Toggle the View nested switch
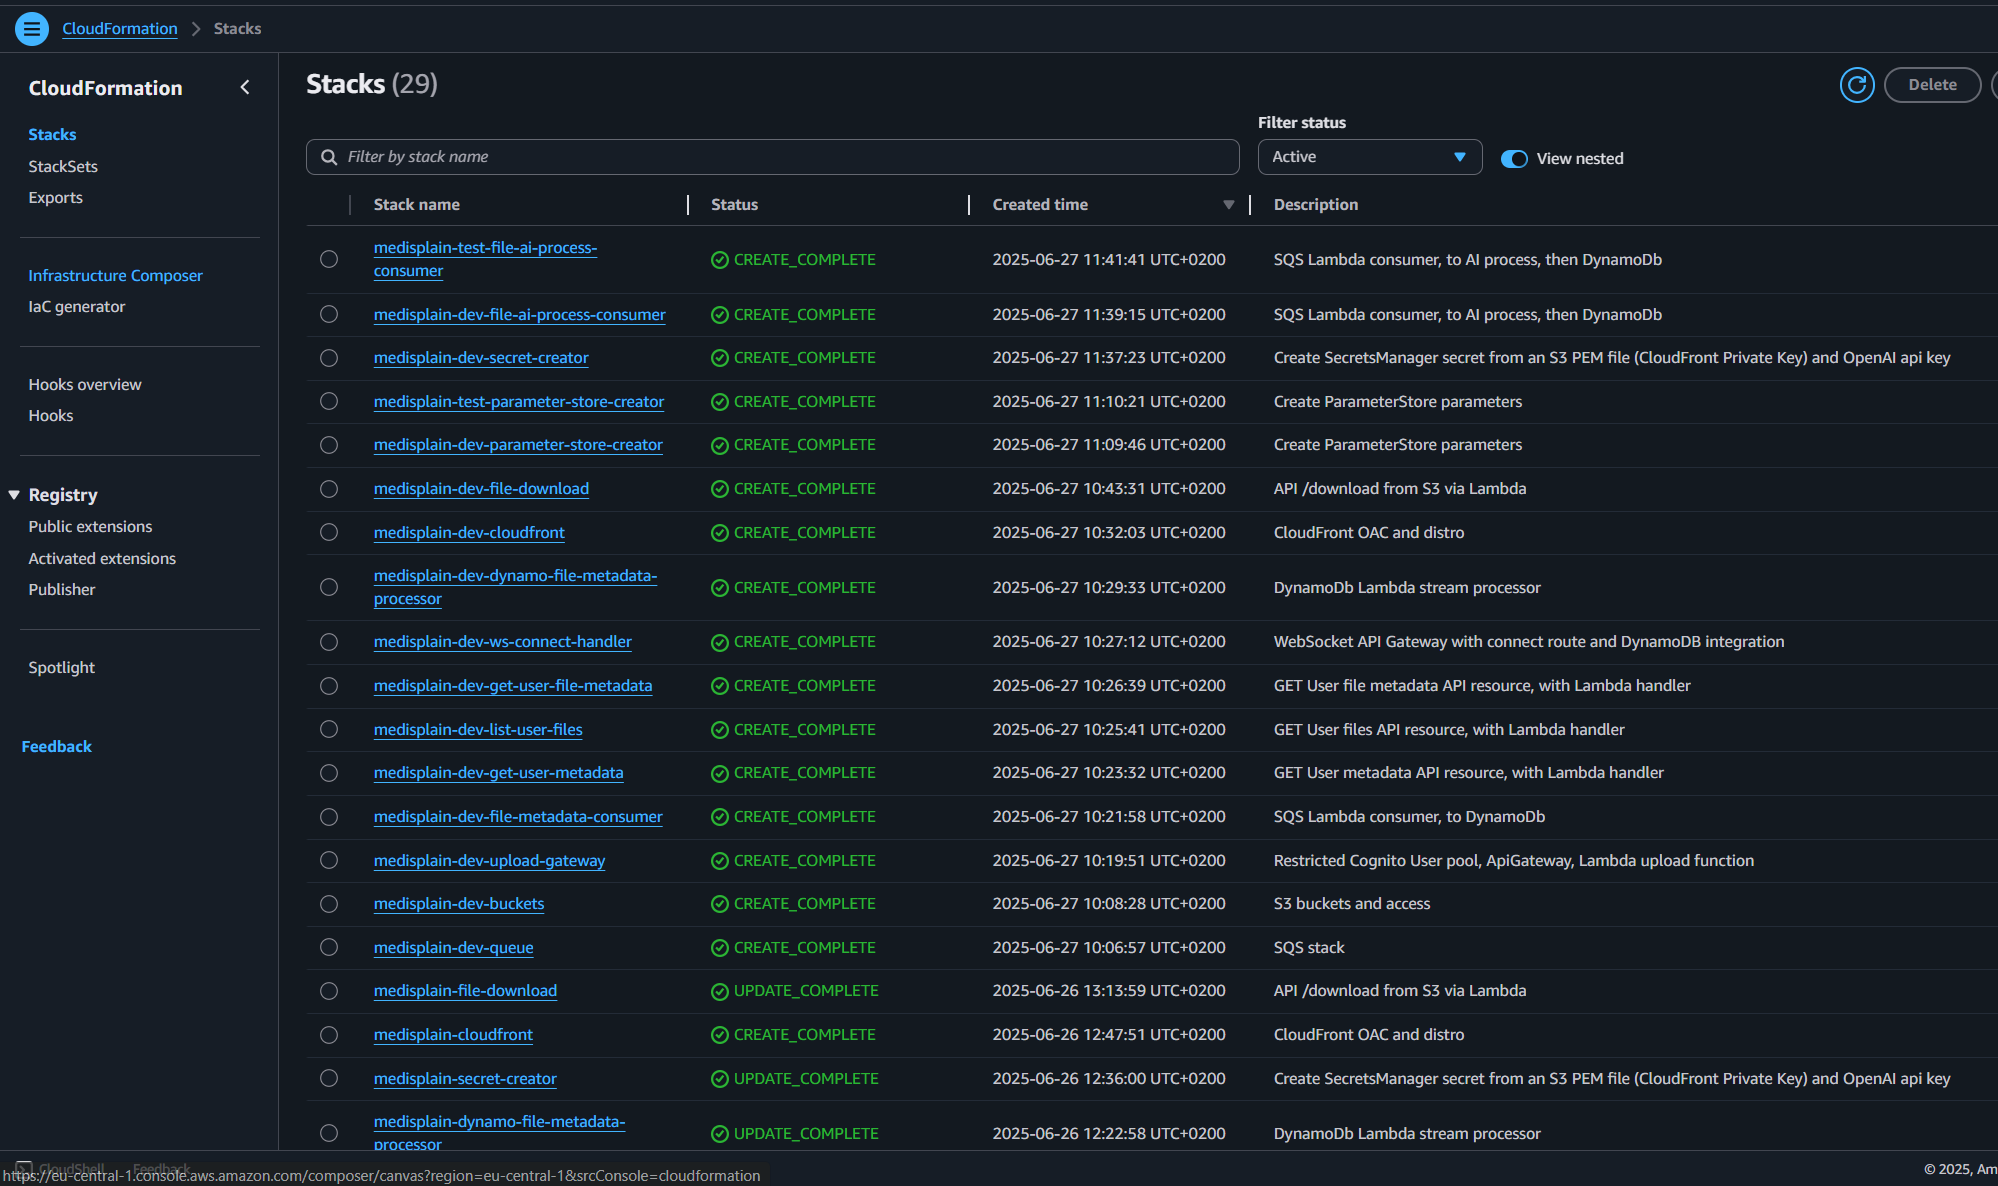Viewport: 1998px width, 1186px height. pos(1514,159)
